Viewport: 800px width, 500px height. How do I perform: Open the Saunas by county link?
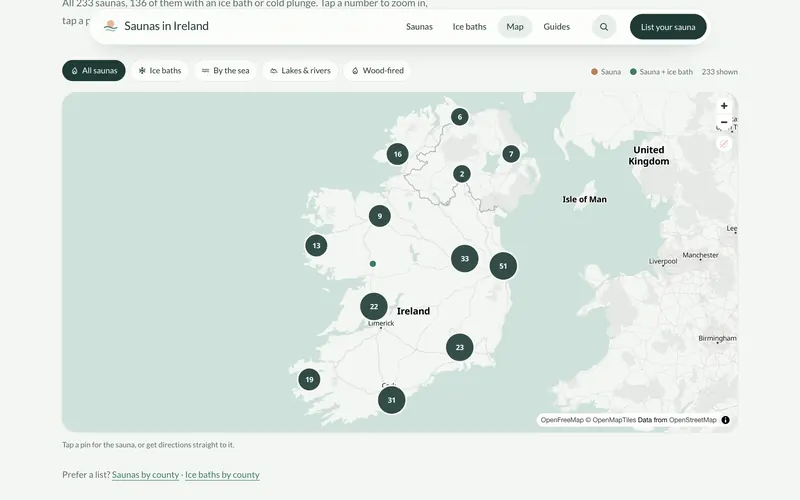coord(145,474)
